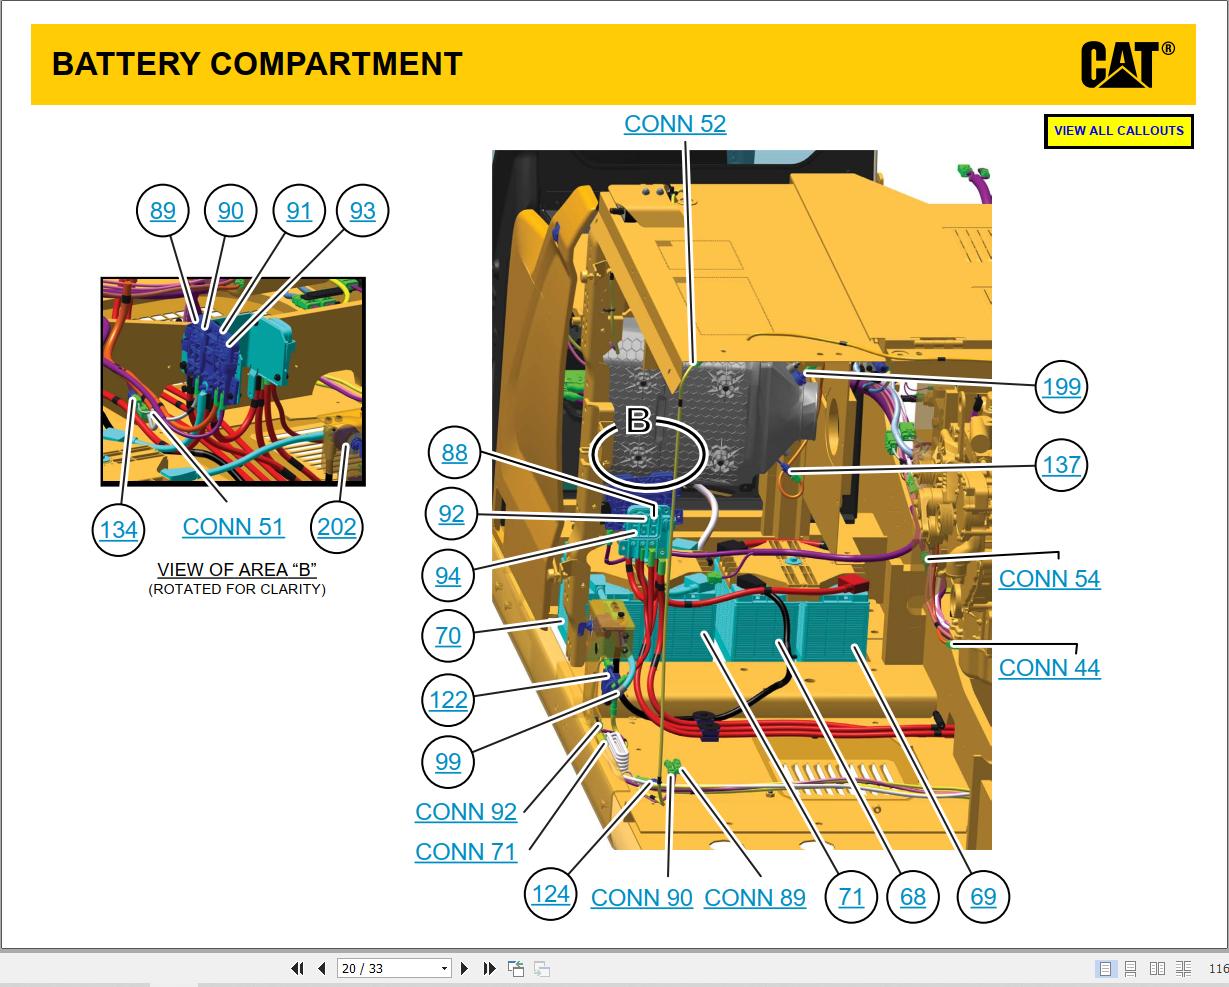Go to the next page

[x=464, y=968]
